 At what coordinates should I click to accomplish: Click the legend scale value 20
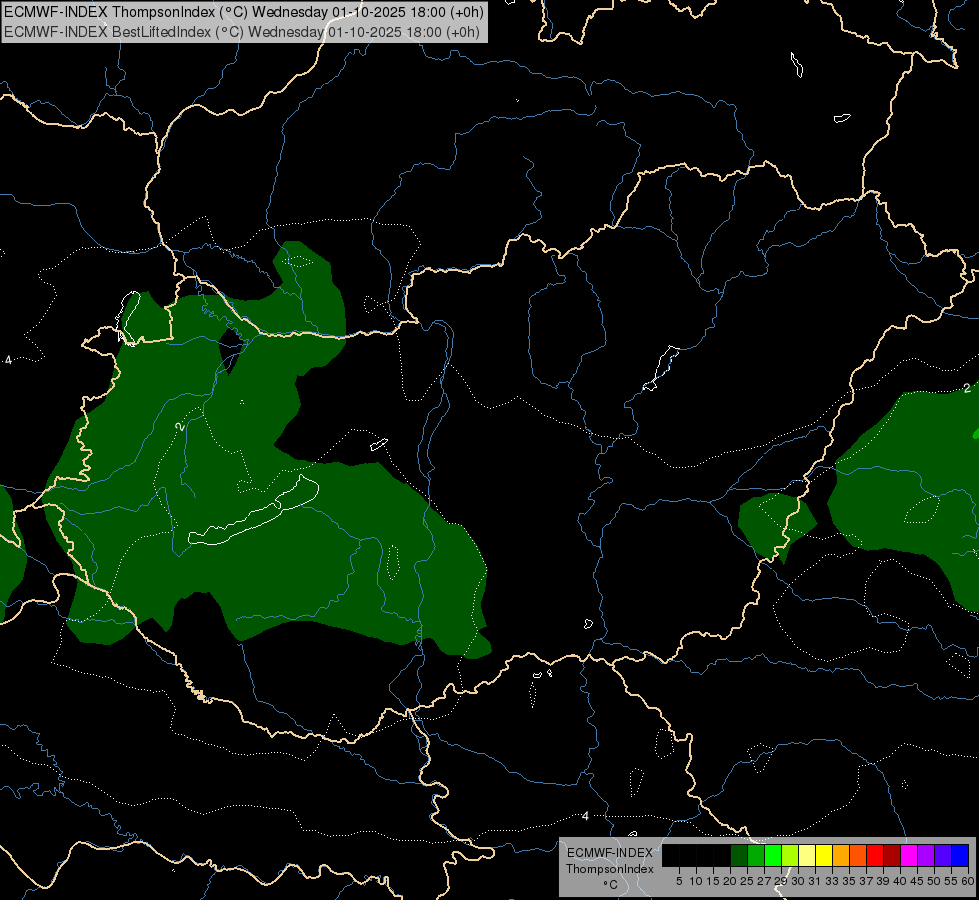(x=730, y=881)
